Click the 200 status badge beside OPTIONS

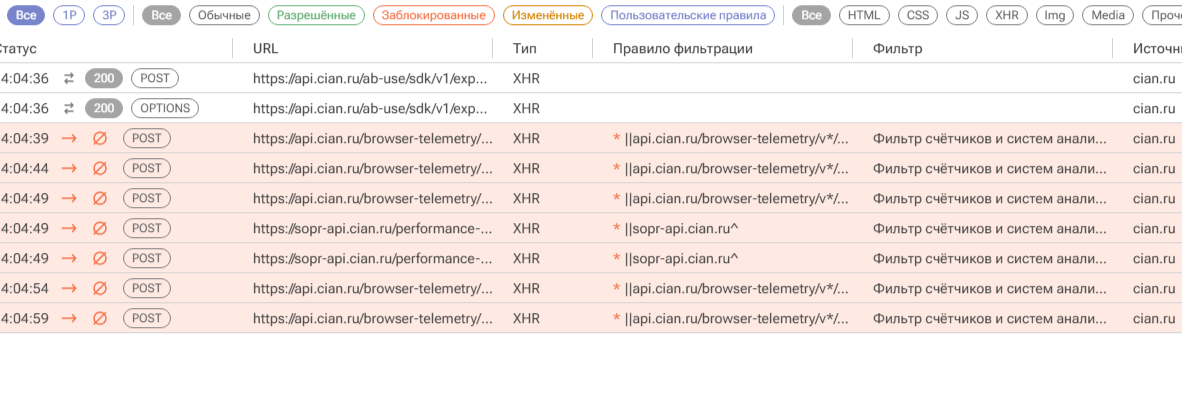click(x=104, y=108)
